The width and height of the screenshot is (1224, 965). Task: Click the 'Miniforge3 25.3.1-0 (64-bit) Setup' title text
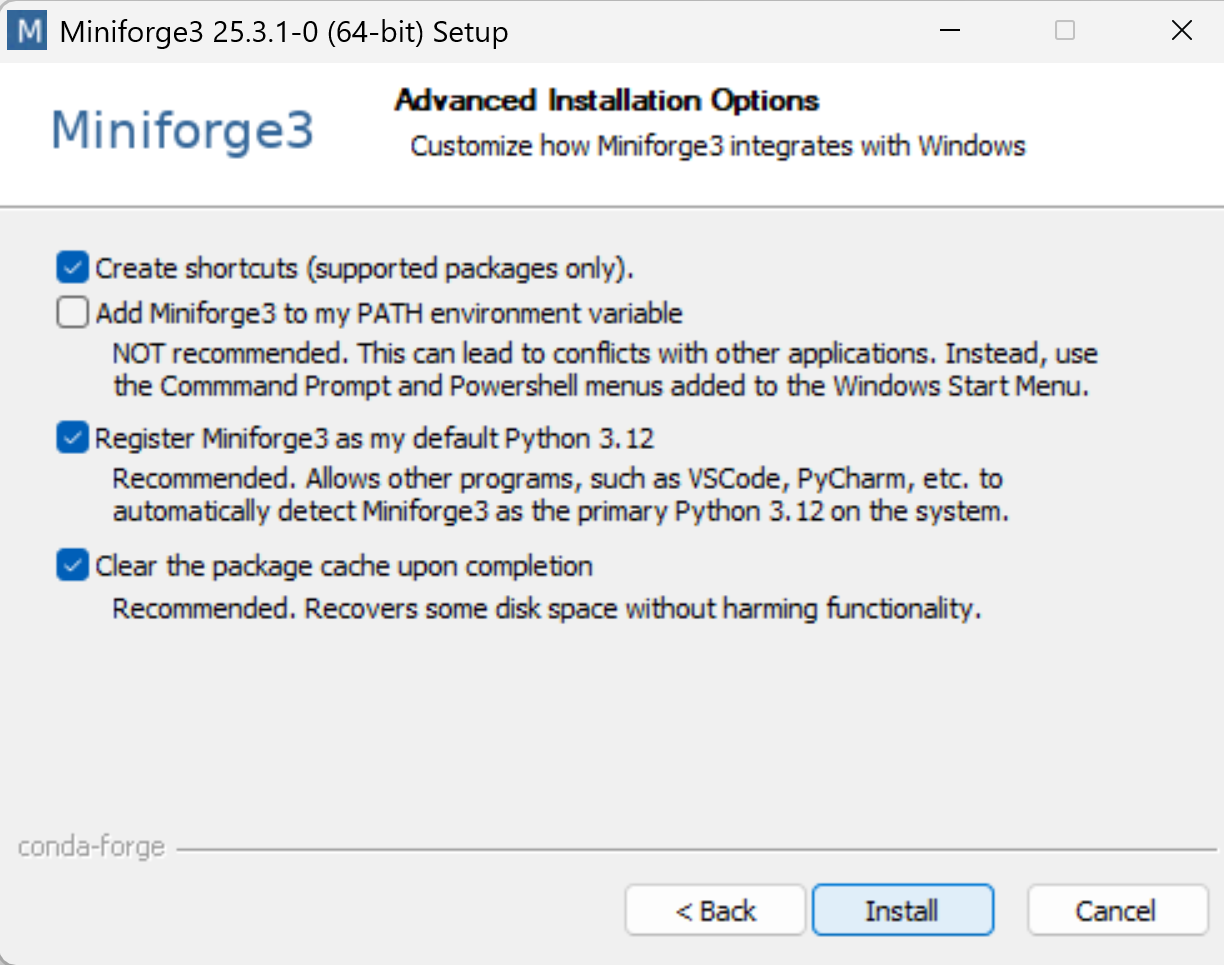pyautogui.click(x=284, y=32)
